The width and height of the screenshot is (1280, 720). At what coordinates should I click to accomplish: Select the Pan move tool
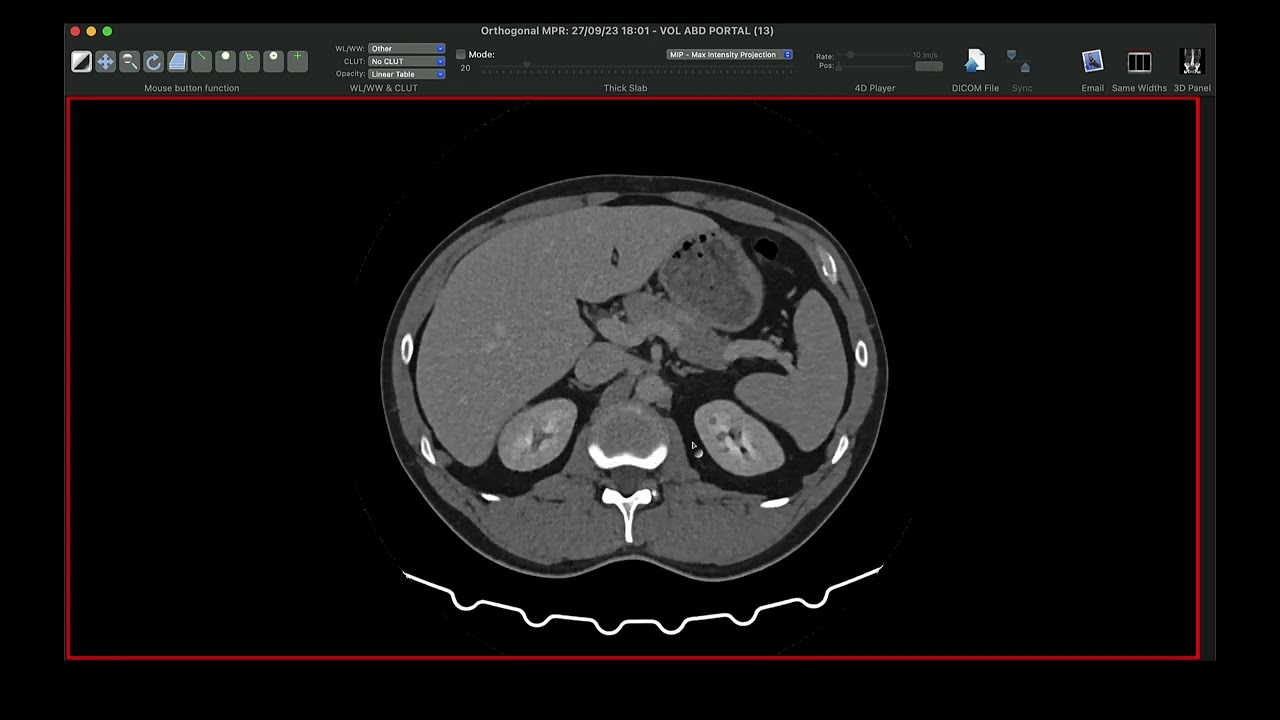[x=105, y=61]
